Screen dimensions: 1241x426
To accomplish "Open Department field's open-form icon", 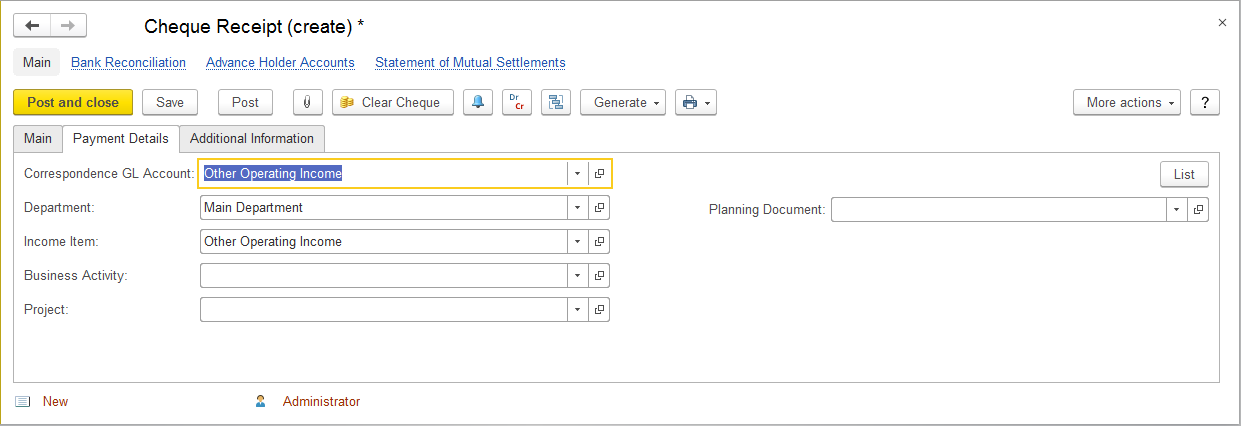I will pyautogui.click(x=599, y=208).
